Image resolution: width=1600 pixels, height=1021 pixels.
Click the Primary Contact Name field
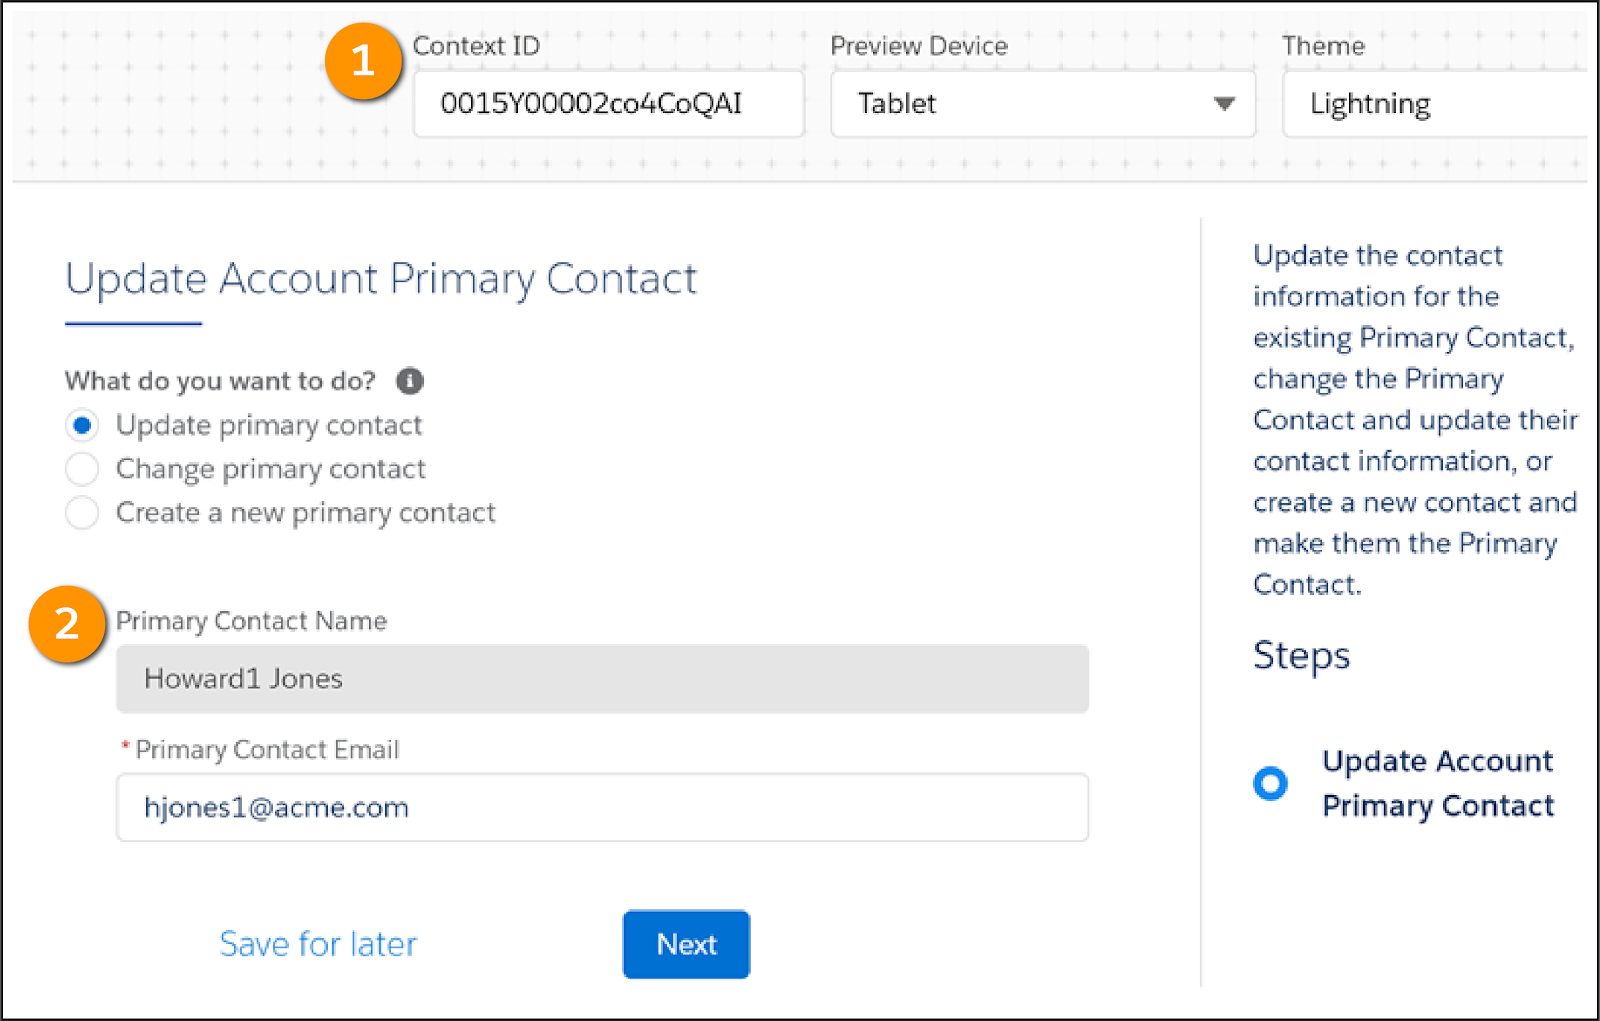click(602, 679)
